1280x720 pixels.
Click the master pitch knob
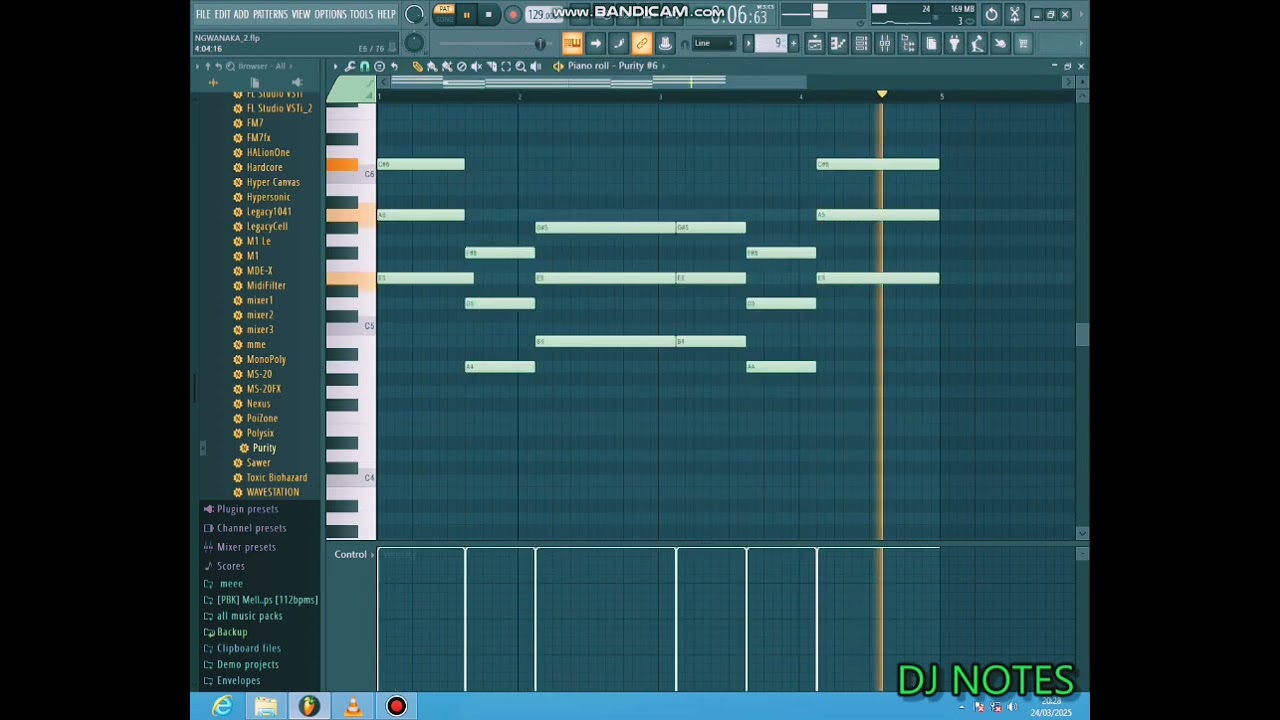(414, 43)
